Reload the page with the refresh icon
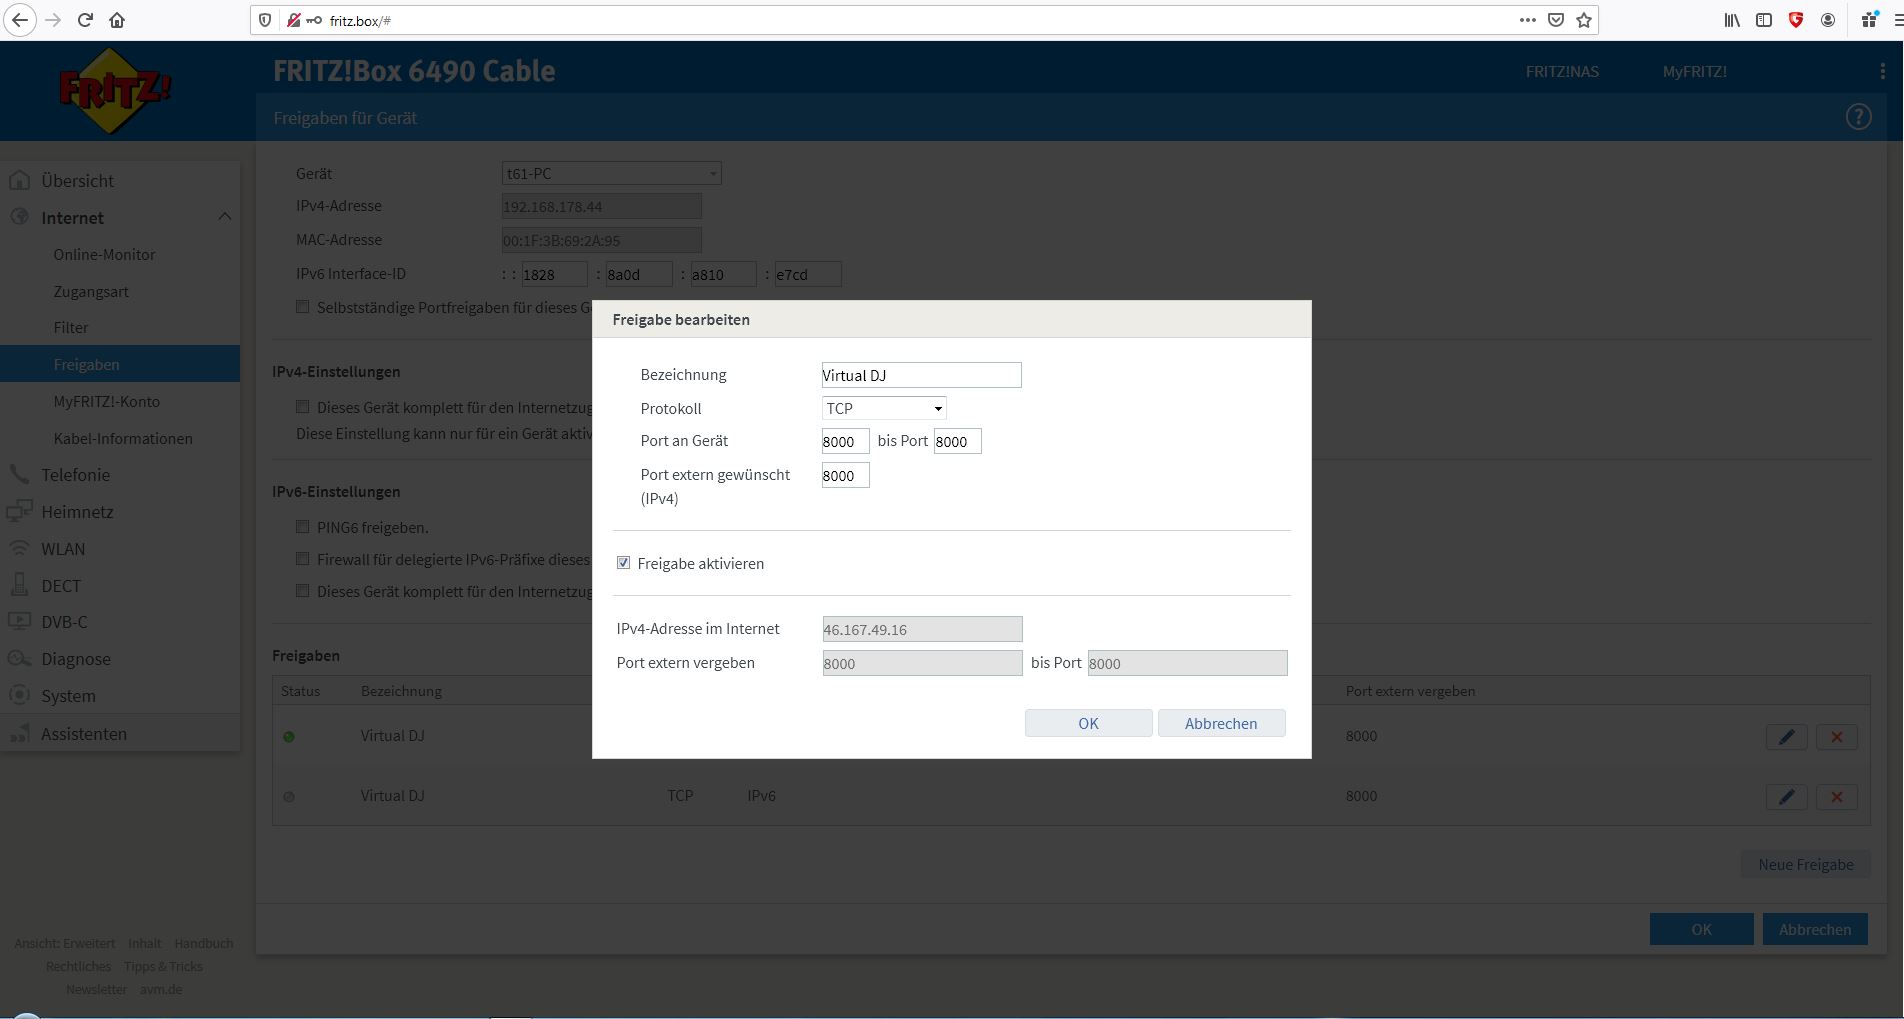This screenshot has height=1019, width=1904. pyautogui.click(x=85, y=20)
